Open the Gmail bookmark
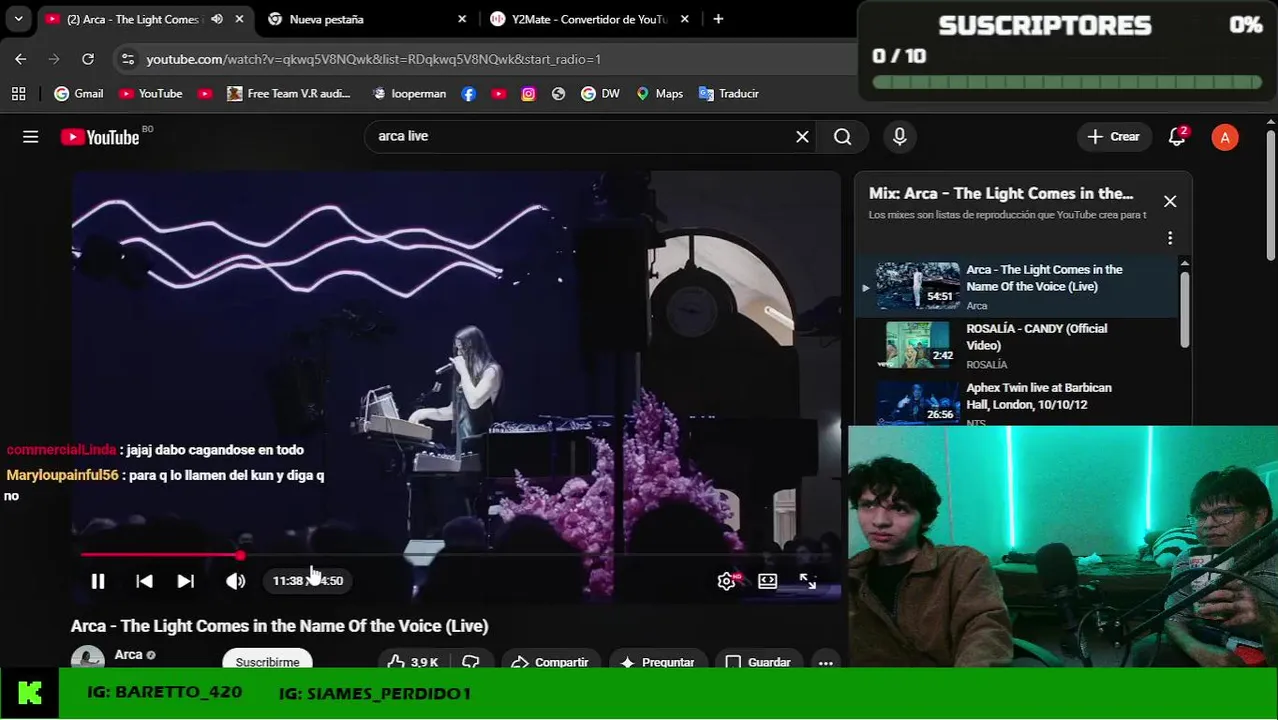Image resolution: width=1278 pixels, height=720 pixels. (79, 93)
